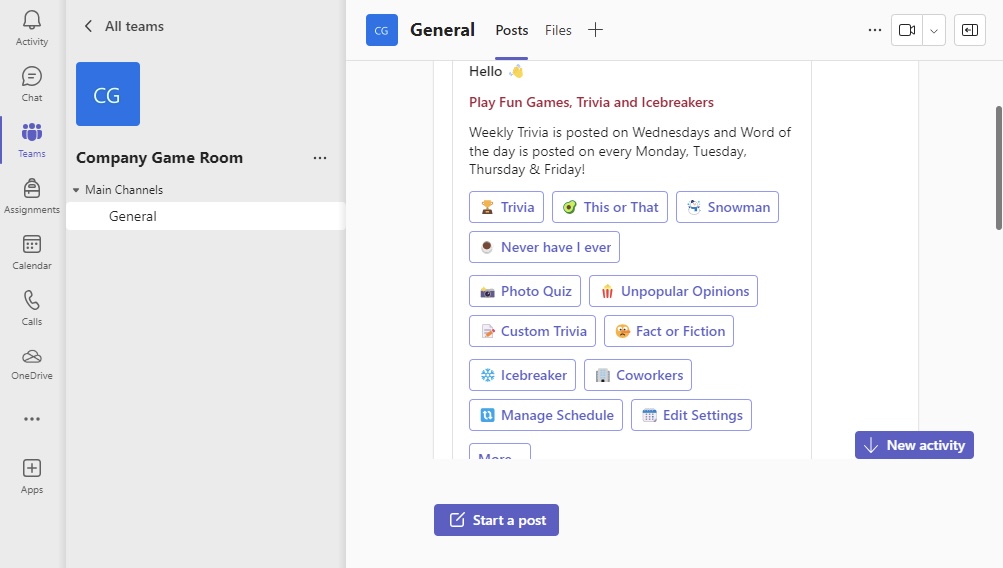Open Manage Schedule

click(546, 415)
